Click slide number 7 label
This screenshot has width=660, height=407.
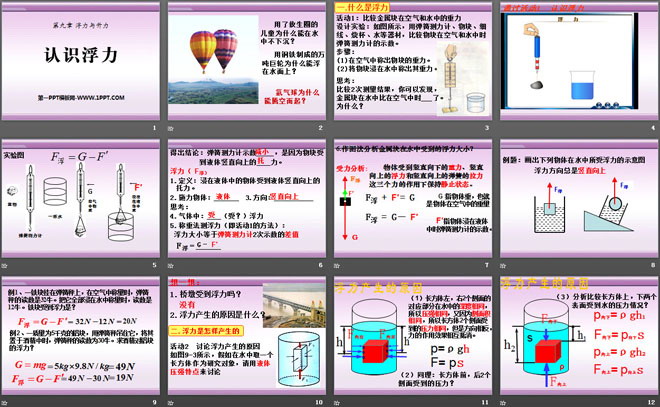[487, 265]
